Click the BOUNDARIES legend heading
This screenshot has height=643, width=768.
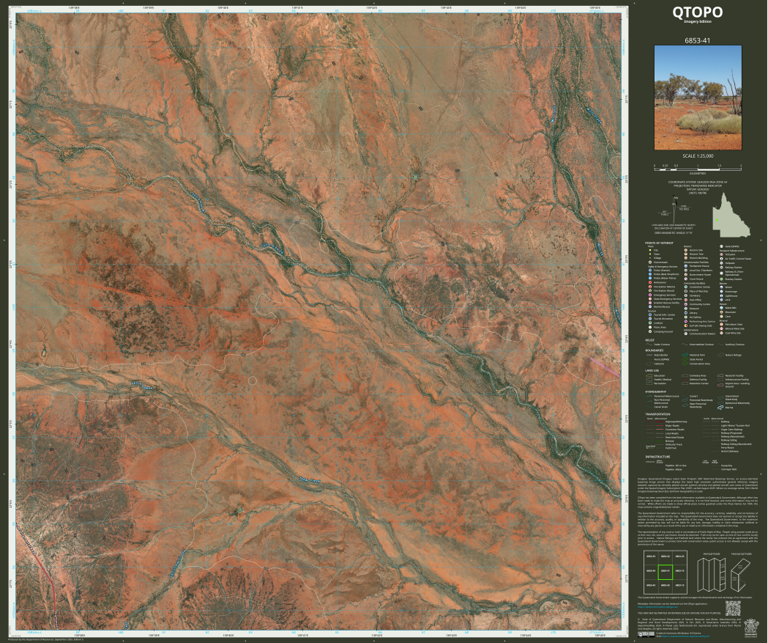pyautogui.click(x=654, y=350)
